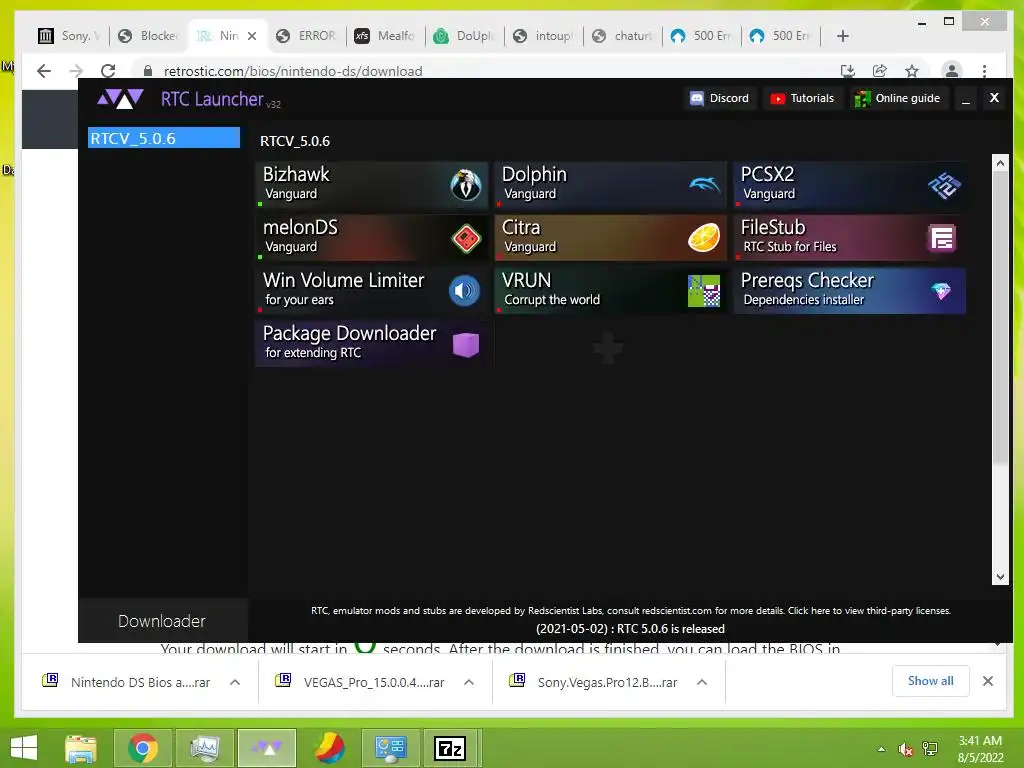1024x768 pixels.
Task: Click the RTC 5.0.6 is released news text
Action: [630, 629]
